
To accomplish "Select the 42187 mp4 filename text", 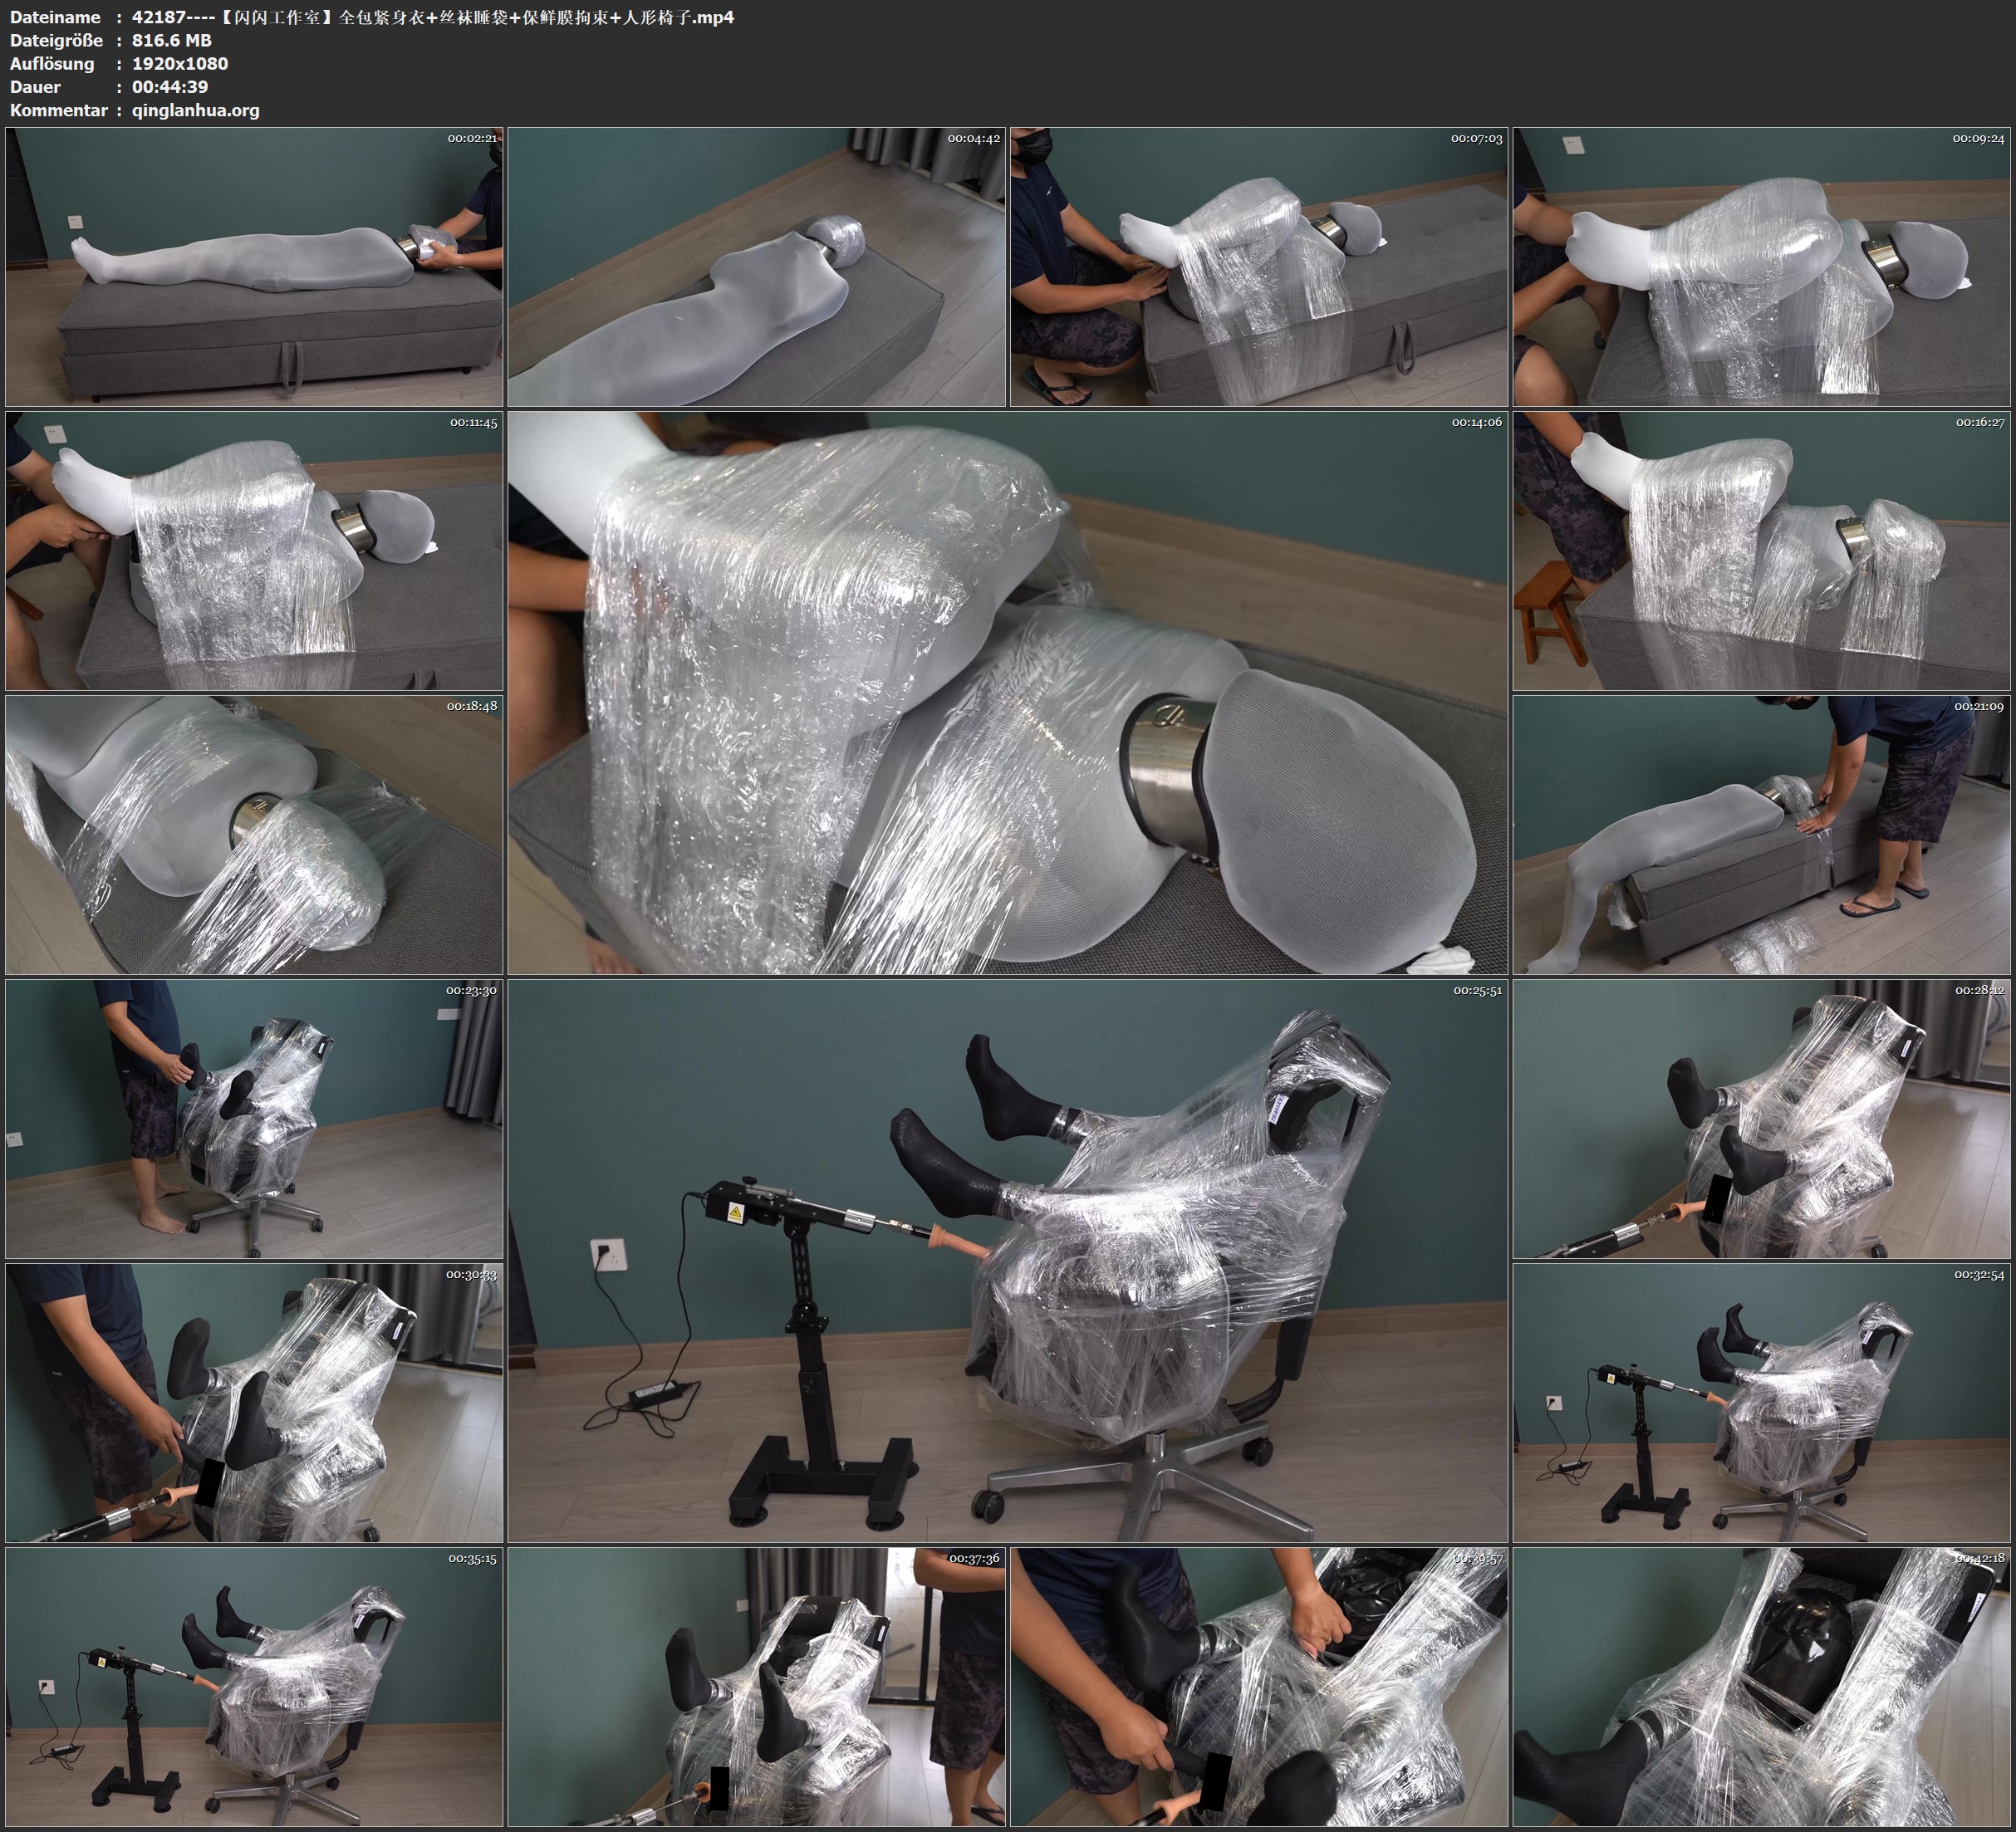I will click(430, 17).
